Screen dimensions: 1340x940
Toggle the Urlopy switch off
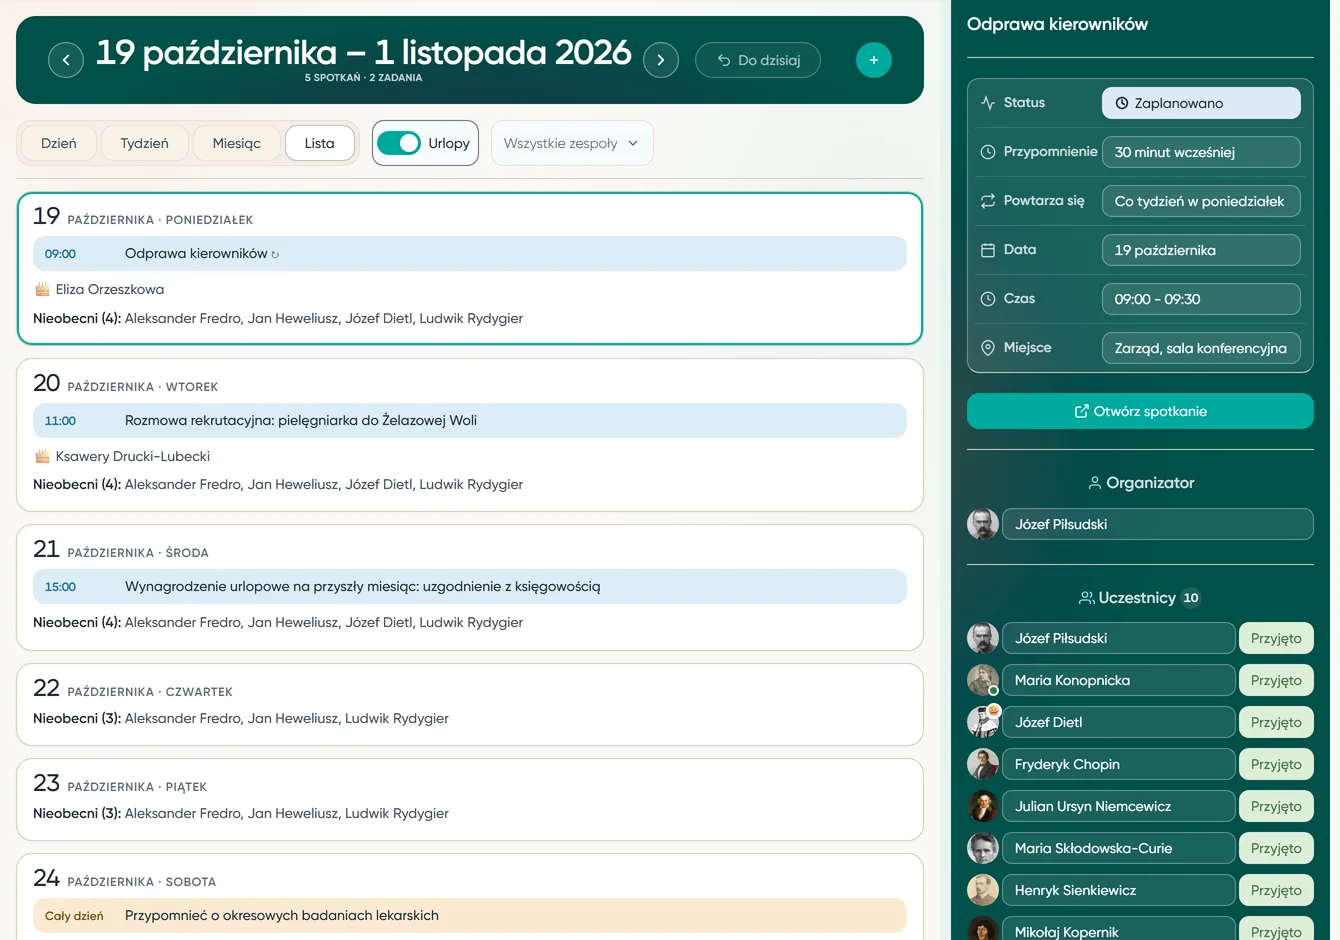[399, 143]
